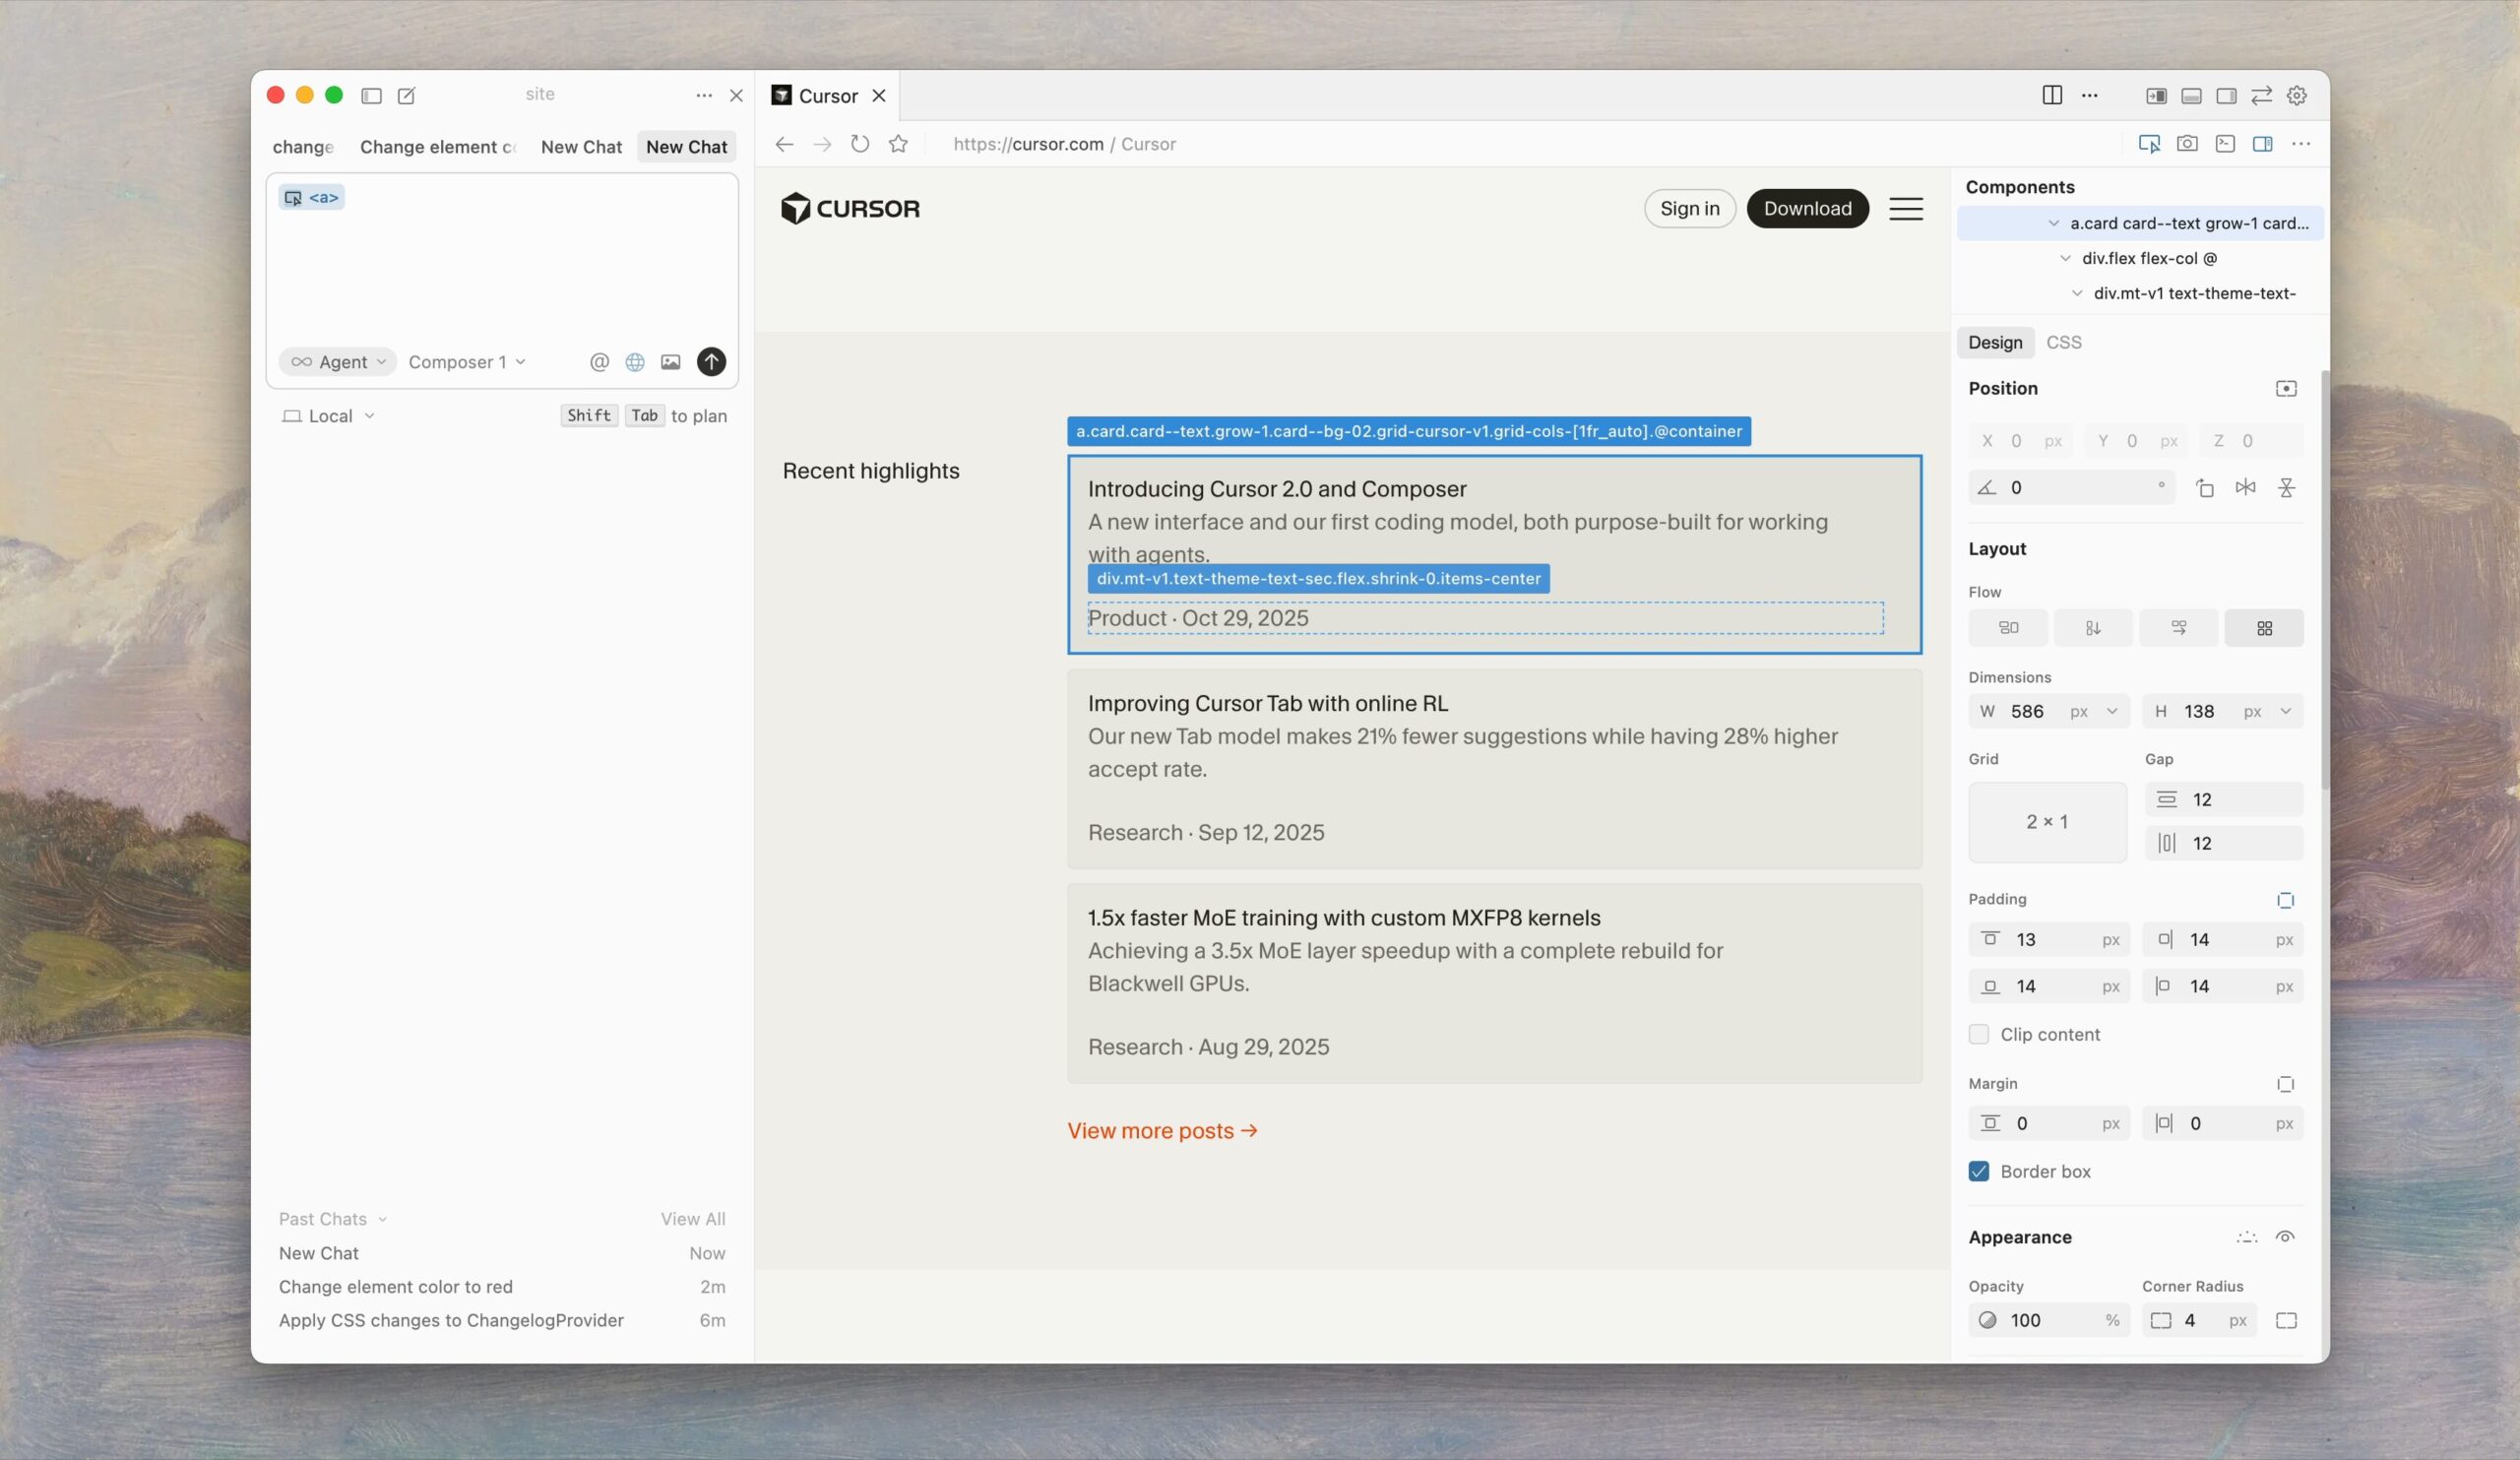
Task: Click the View more posts link
Action: 1161,1131
